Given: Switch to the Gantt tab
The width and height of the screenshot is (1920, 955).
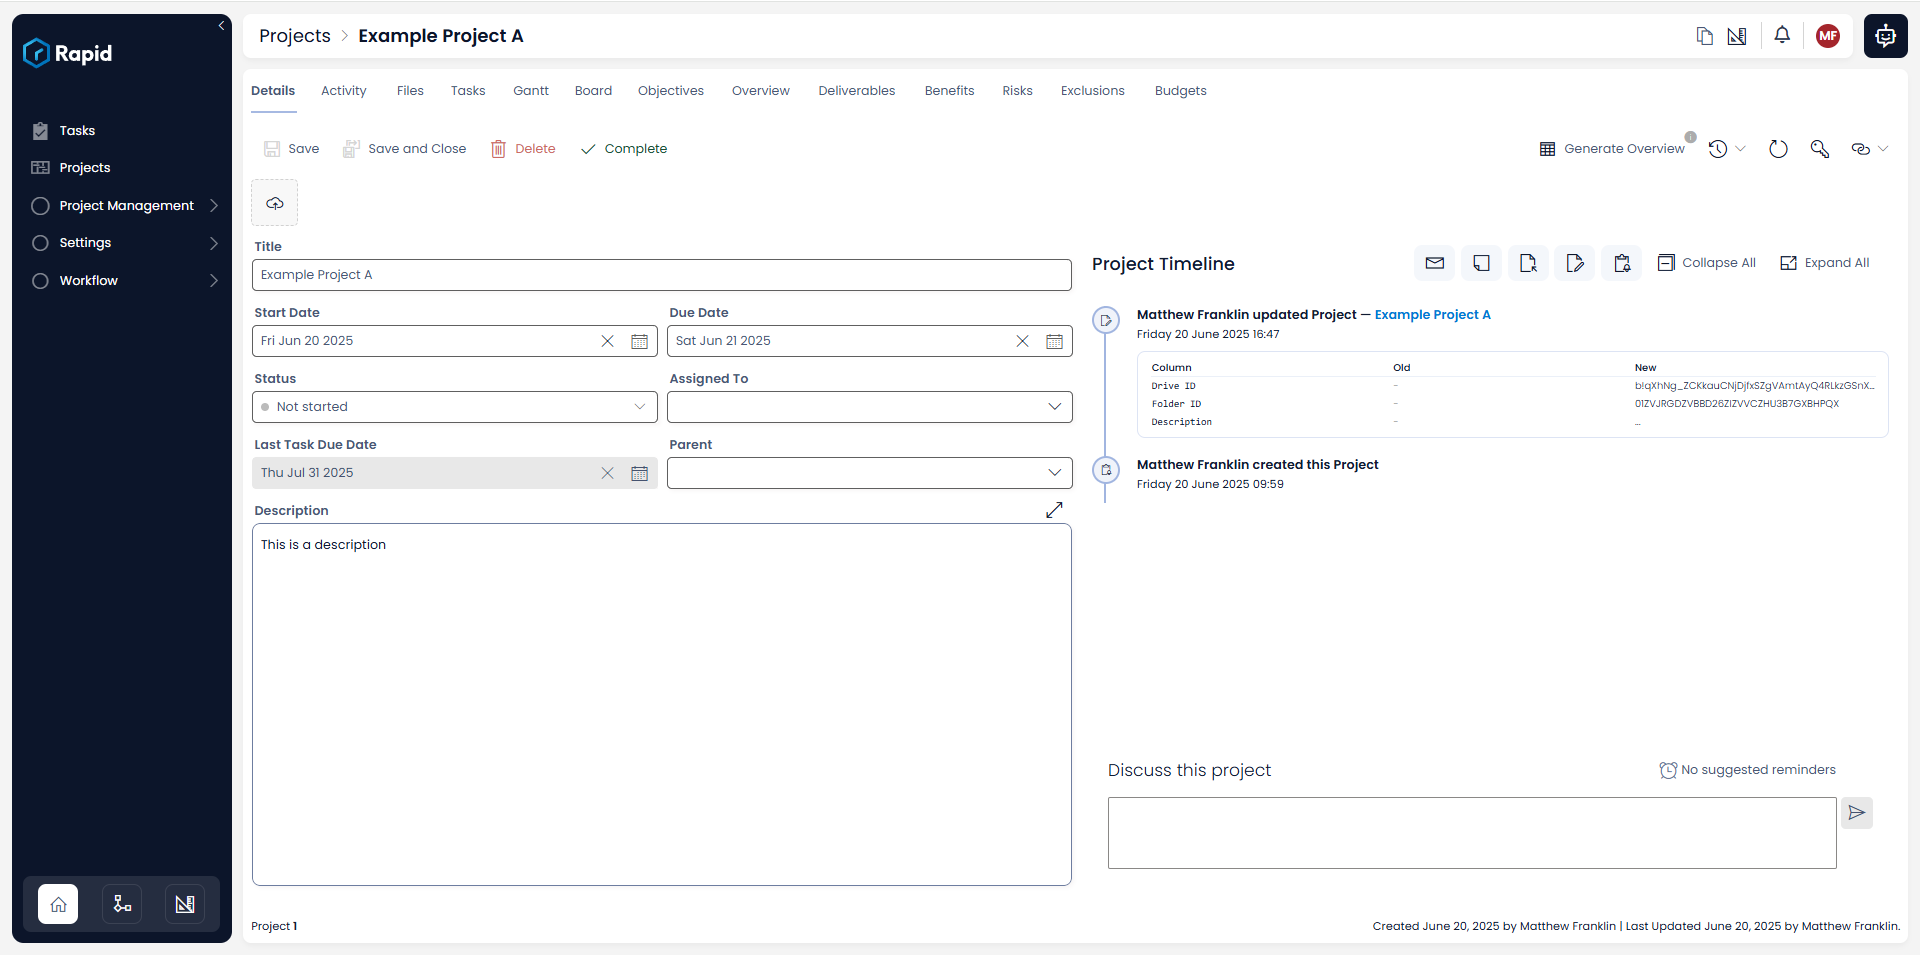Looking at the screenshot, I should pos(531,91).
